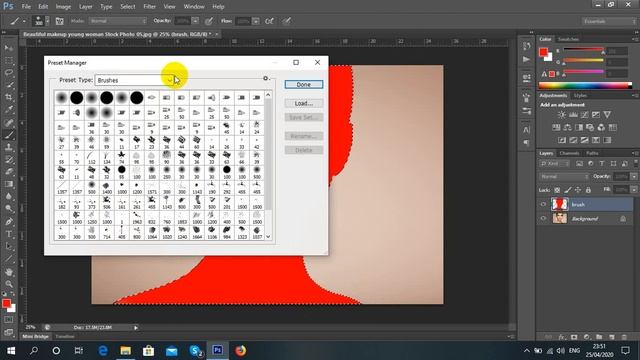Open the History panel icon

(x=527, y=46)
